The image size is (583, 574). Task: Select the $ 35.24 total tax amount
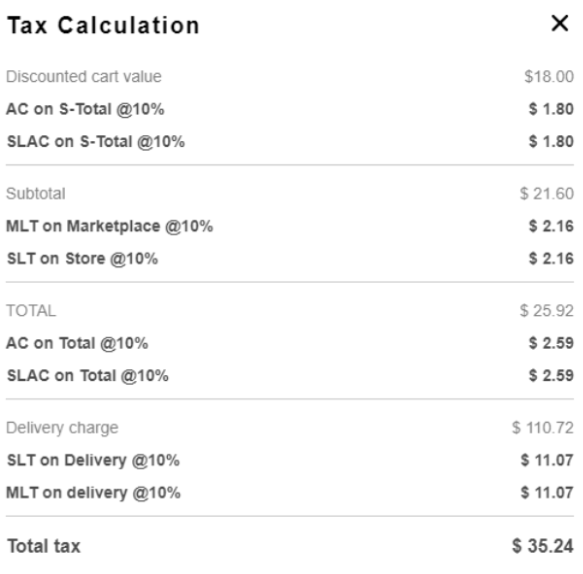(542, 546)
